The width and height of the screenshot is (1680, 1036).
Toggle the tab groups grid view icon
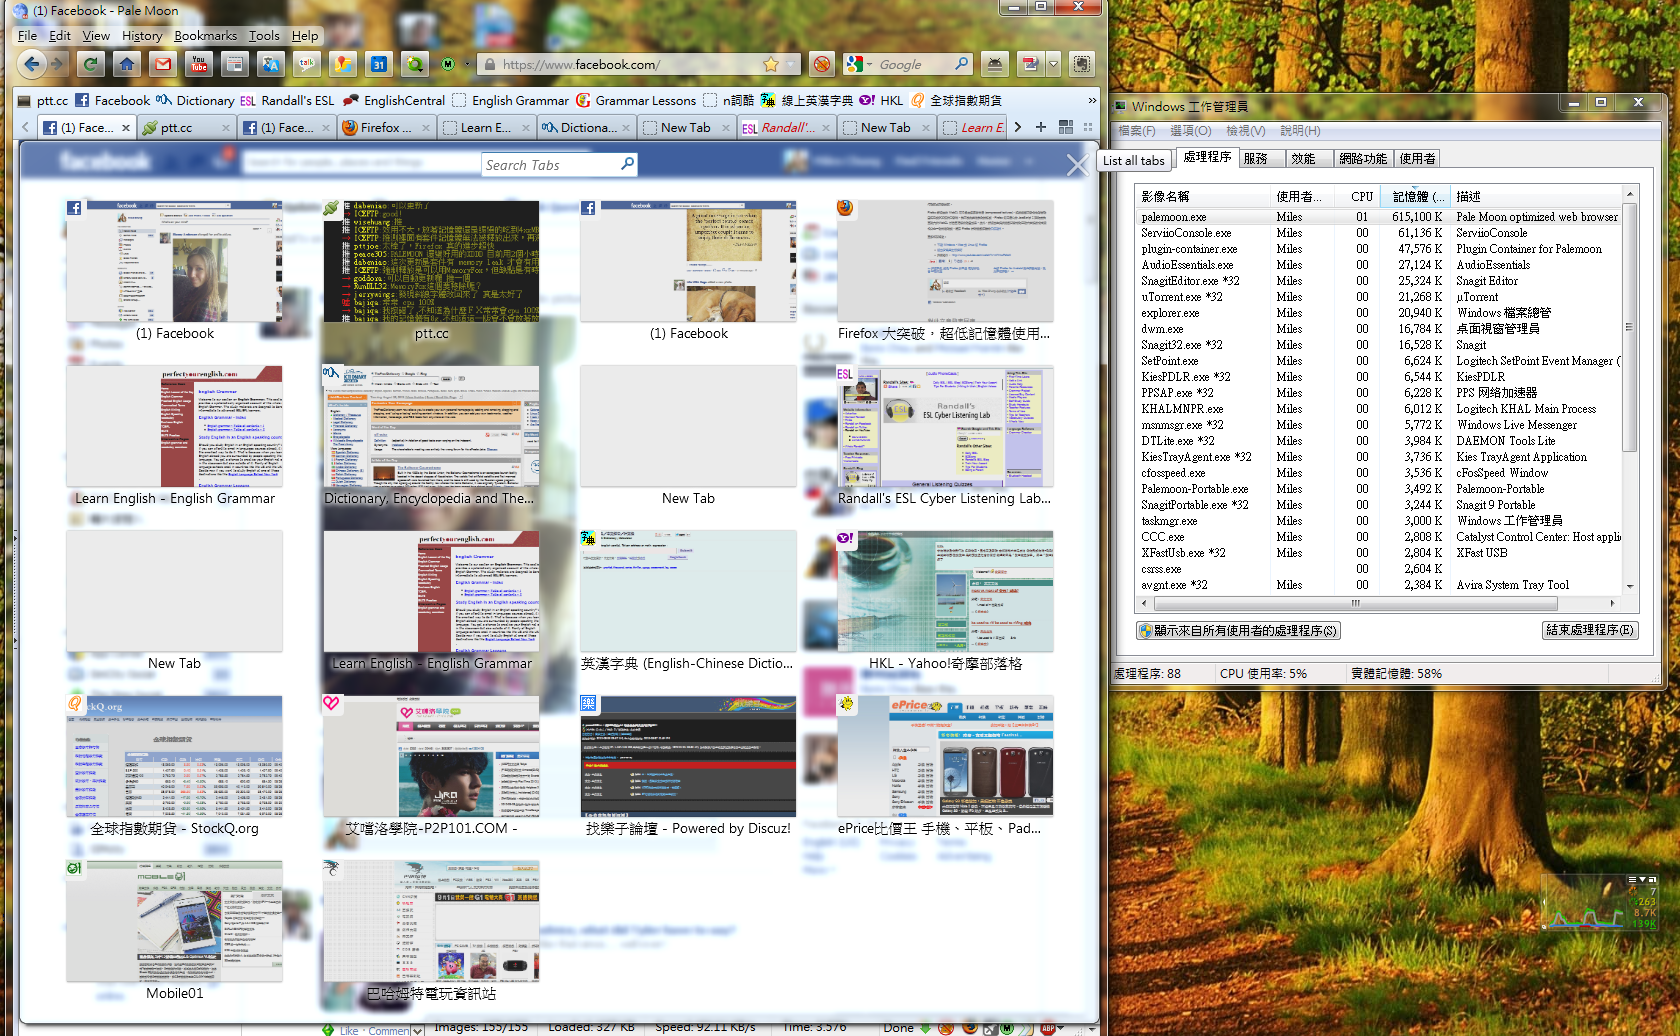[1066, 127]
